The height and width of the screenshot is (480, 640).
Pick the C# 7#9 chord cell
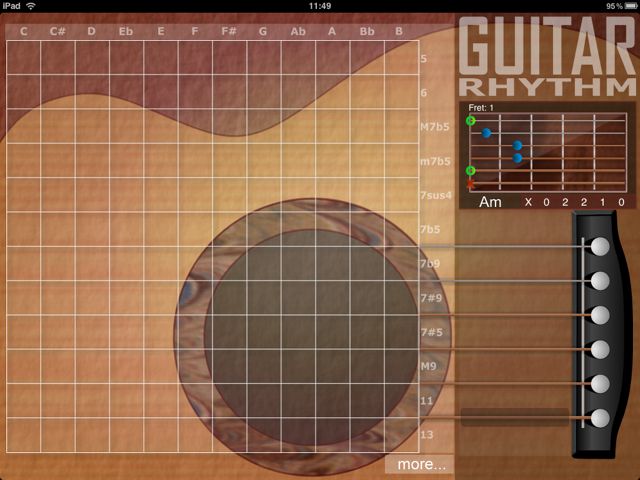[58, 298]
